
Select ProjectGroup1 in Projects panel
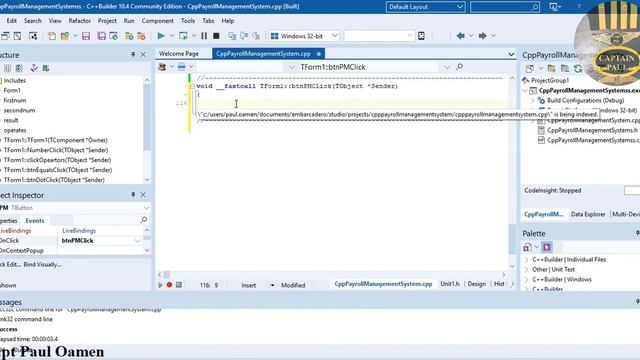[x=550, y=80]
